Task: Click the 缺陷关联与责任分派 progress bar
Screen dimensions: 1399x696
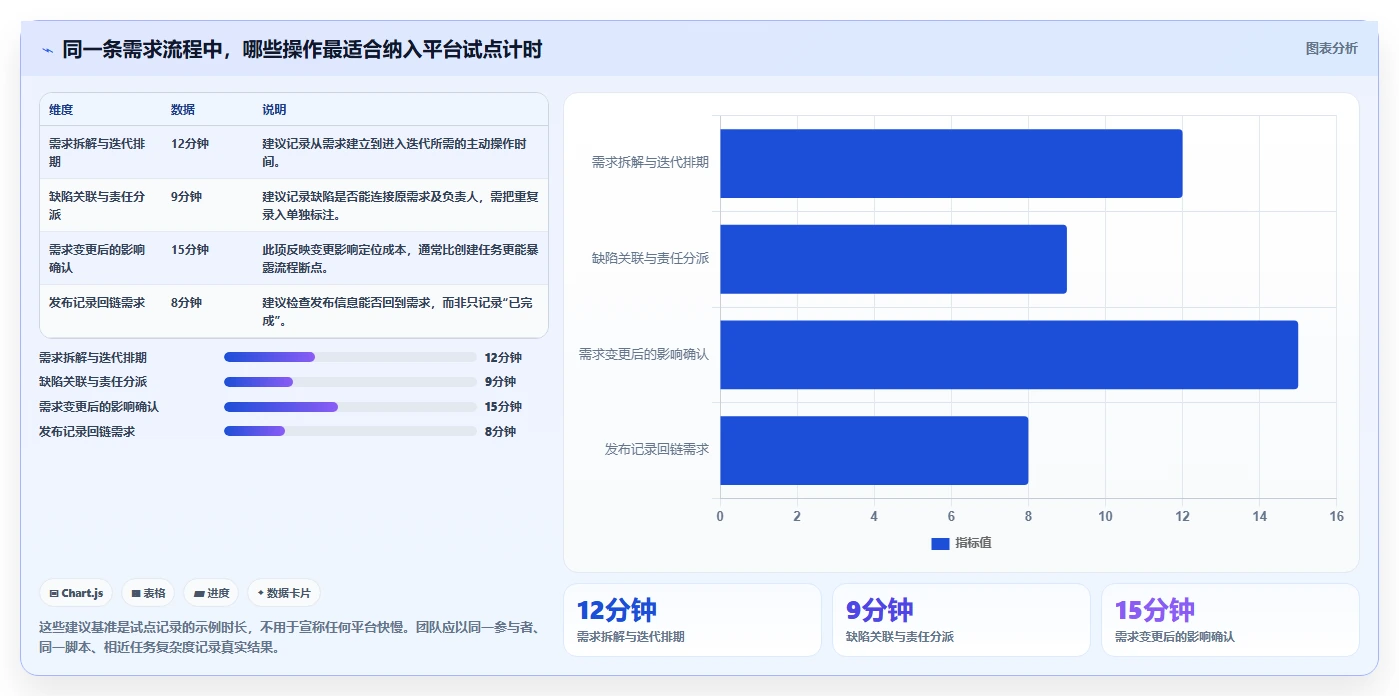Action: click(x=350, y=382)
